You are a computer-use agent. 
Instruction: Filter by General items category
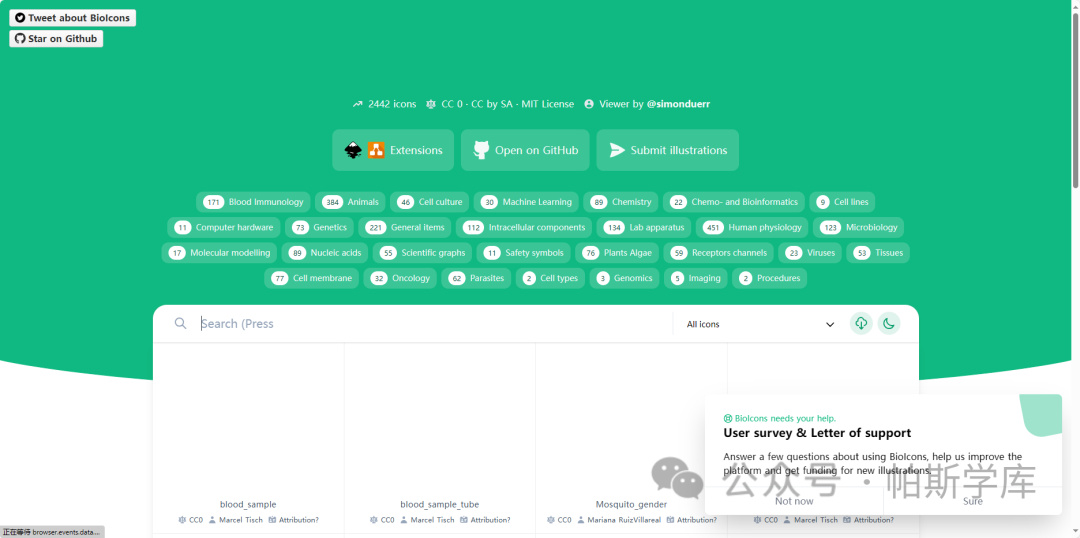[x=405, y=227]
